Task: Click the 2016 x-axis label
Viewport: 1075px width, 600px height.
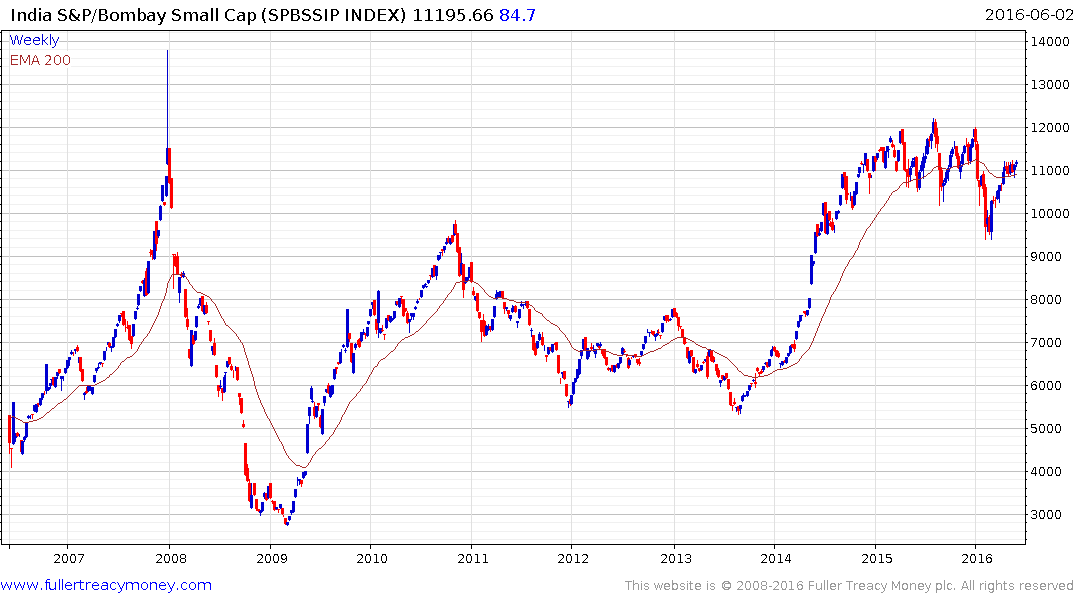Action: (977, 558)
